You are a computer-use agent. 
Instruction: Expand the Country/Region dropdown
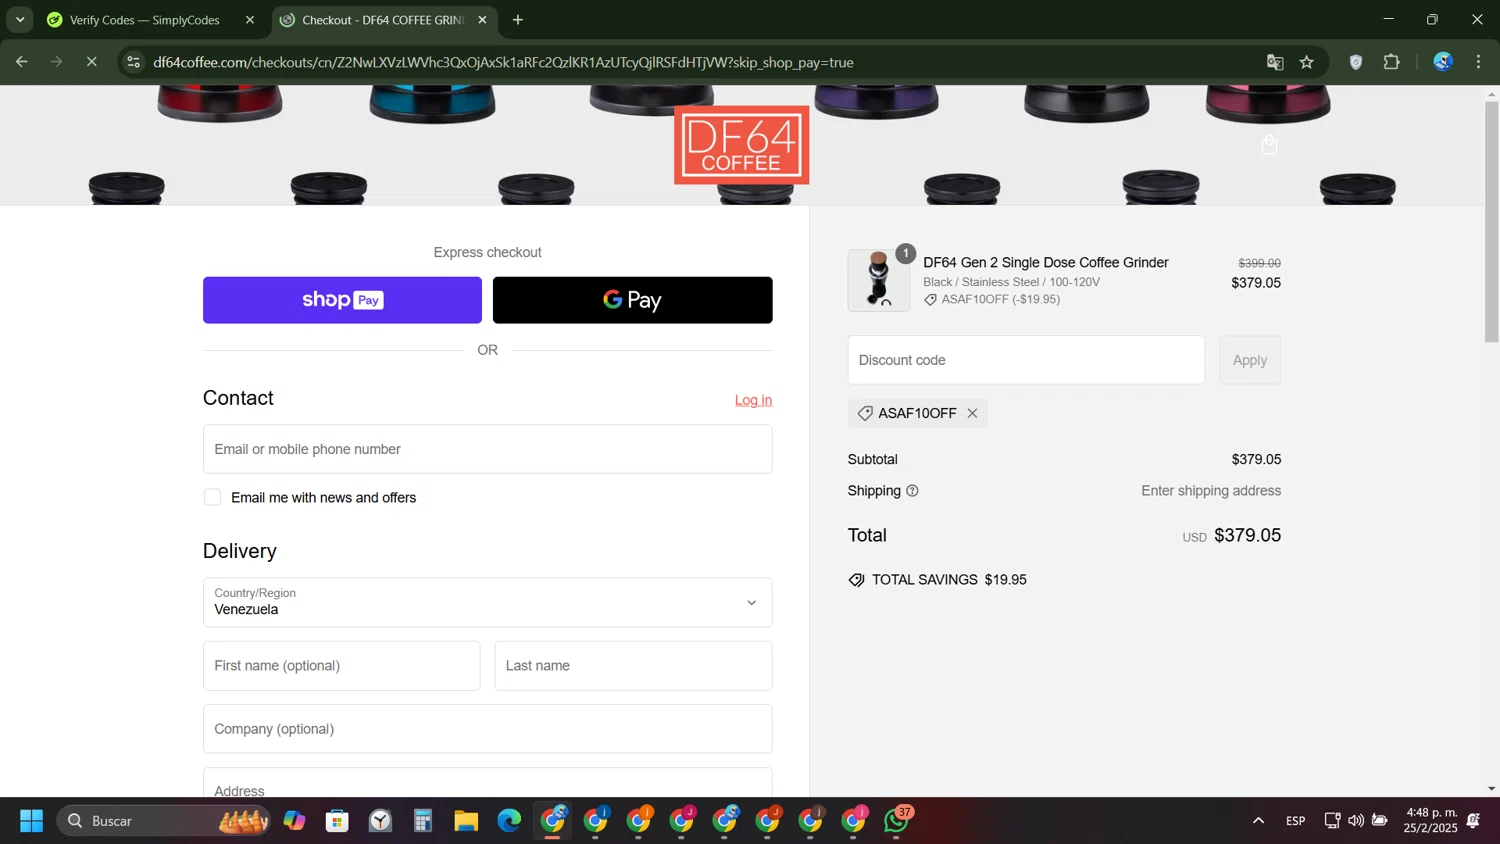[487, 602]
